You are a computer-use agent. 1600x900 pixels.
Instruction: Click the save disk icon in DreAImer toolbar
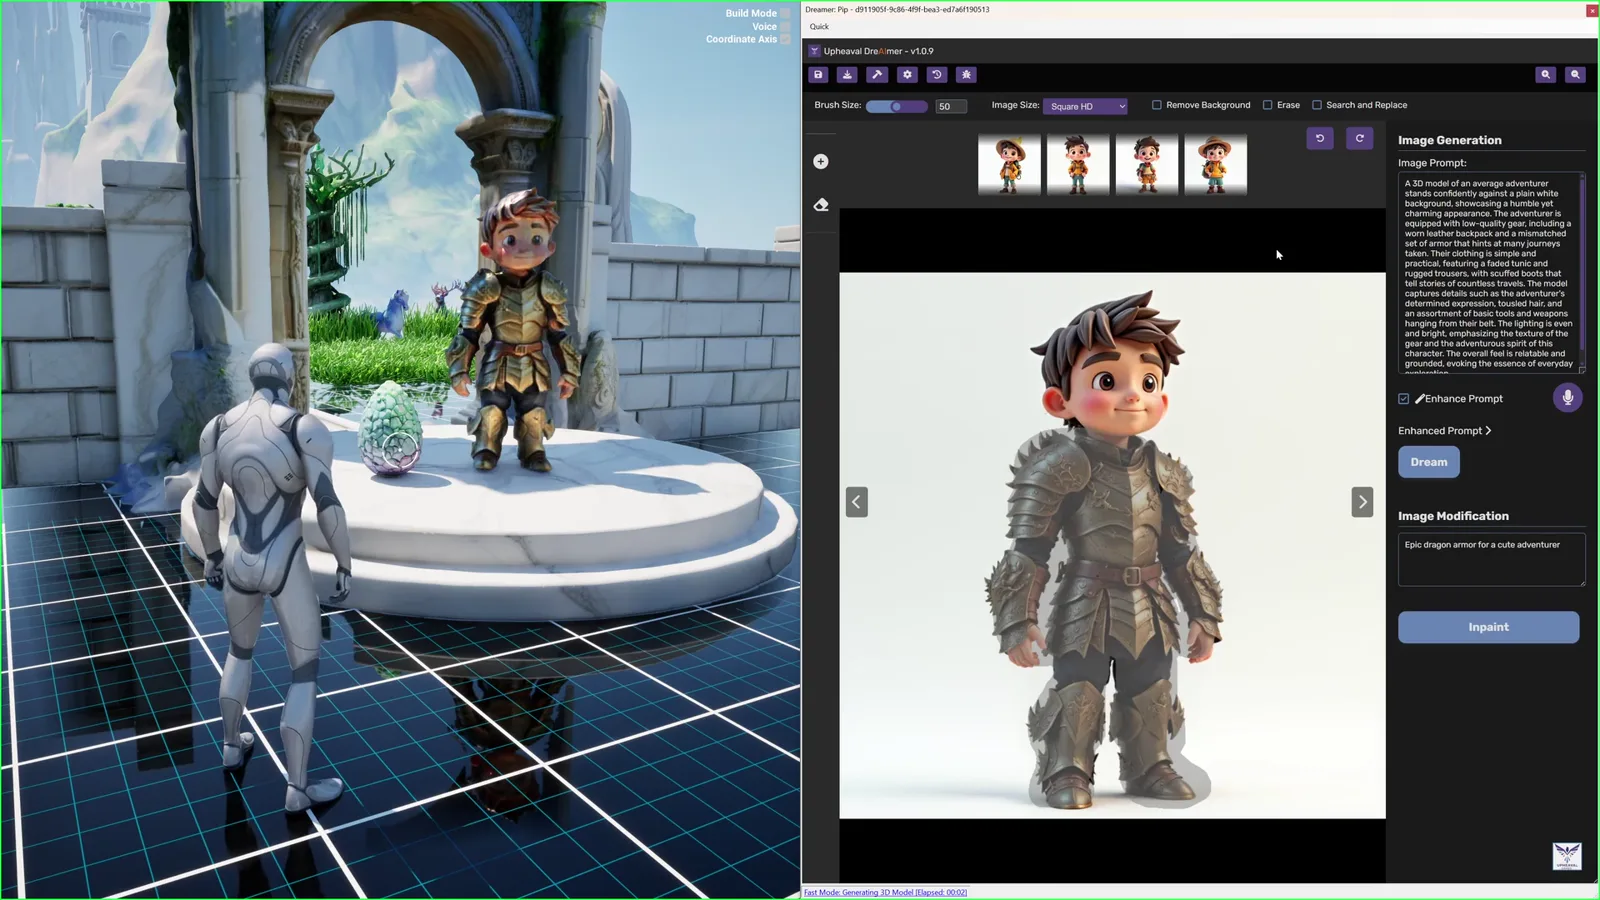(x=818, y=75)
